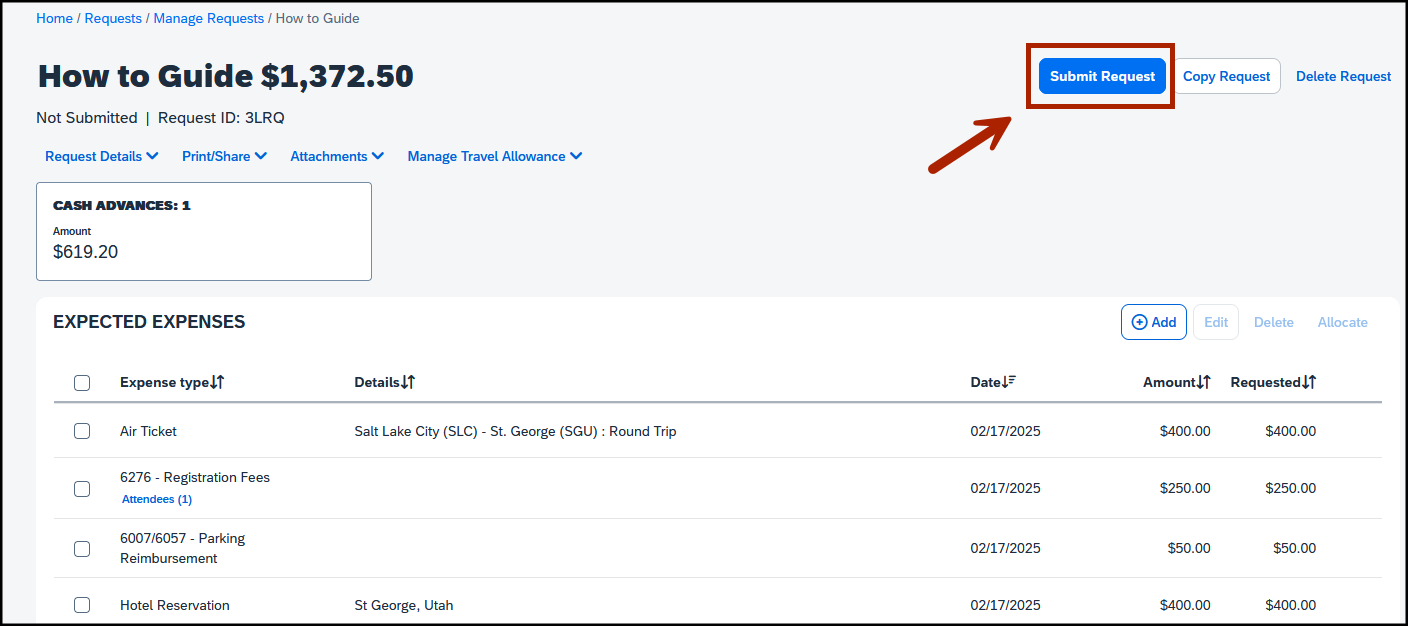This screenshot has width=1408, height=626.
Task: Sort by the Requested column
Action: click(x=1273, y=382)
